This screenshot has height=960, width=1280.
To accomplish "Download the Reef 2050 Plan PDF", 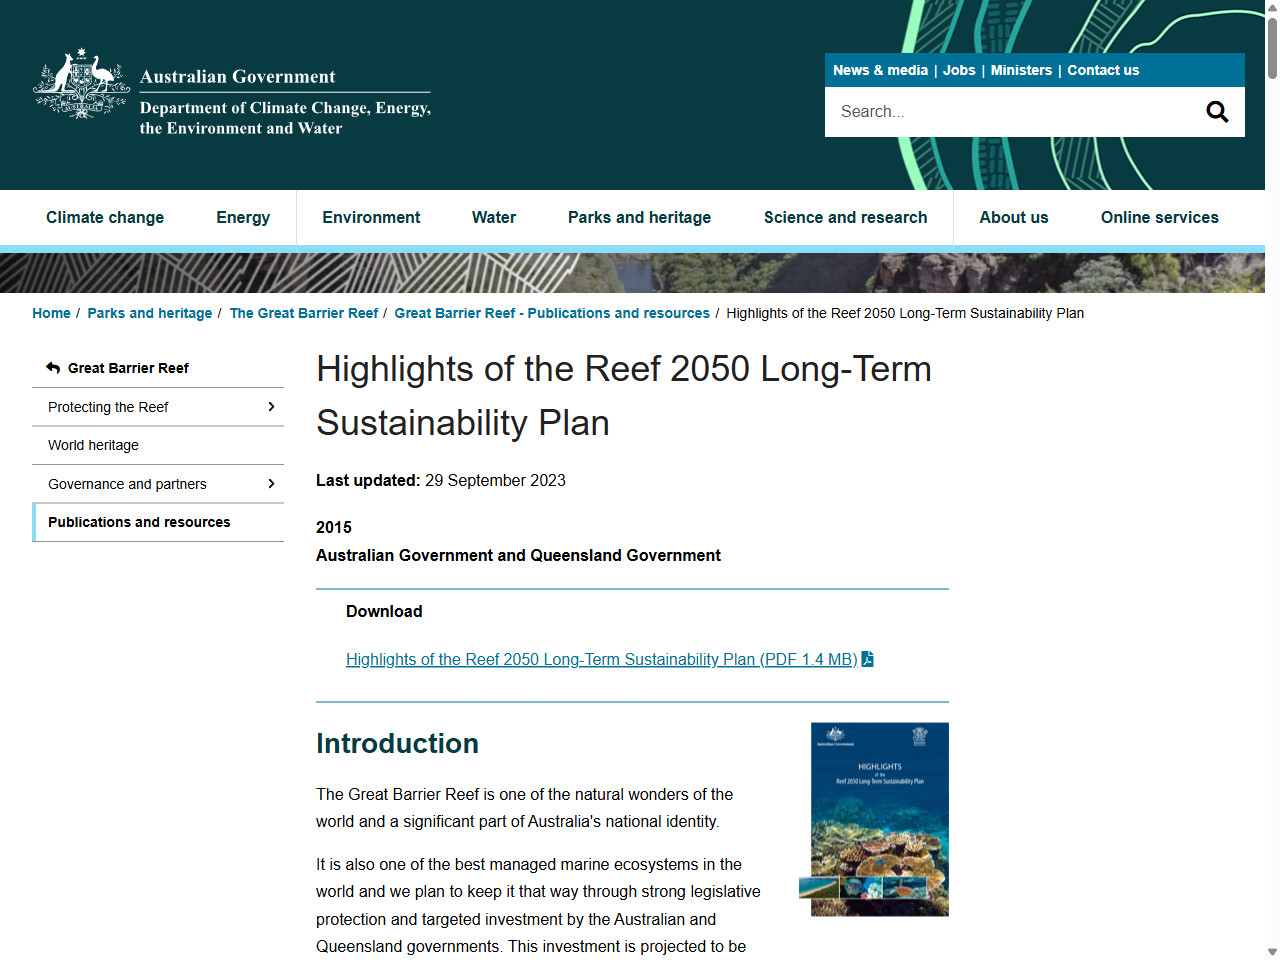I will point(600,659).
